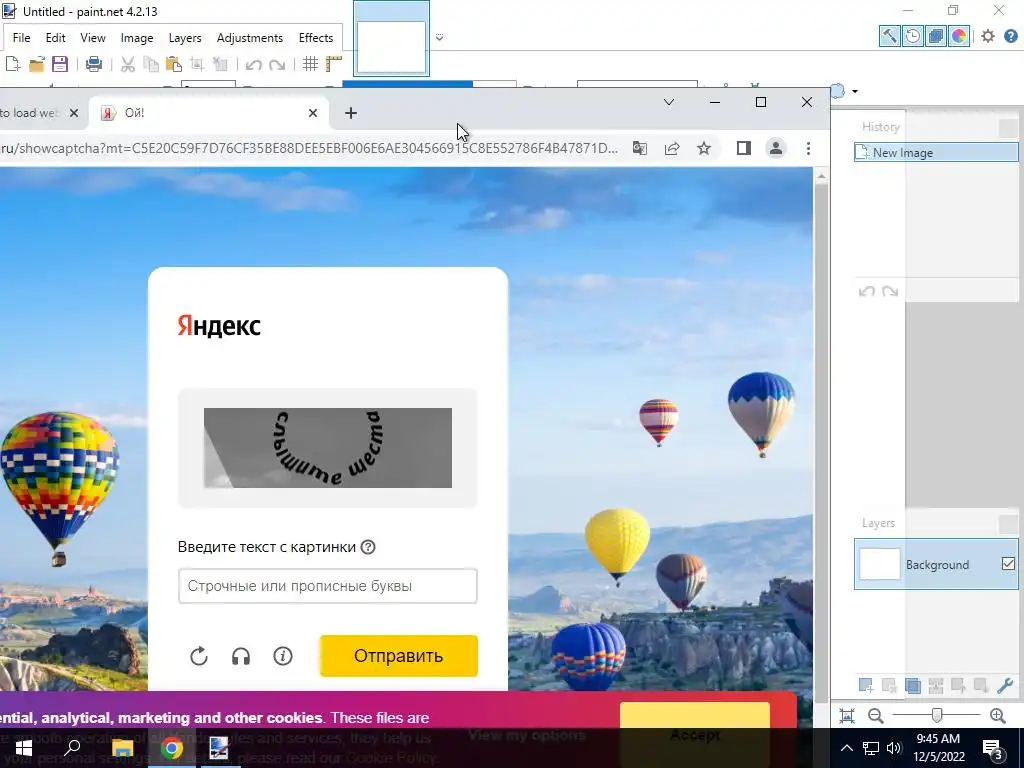1024x768 pixels.
Task: Toggle the Colors window wheel button
Action: (959, 36)
